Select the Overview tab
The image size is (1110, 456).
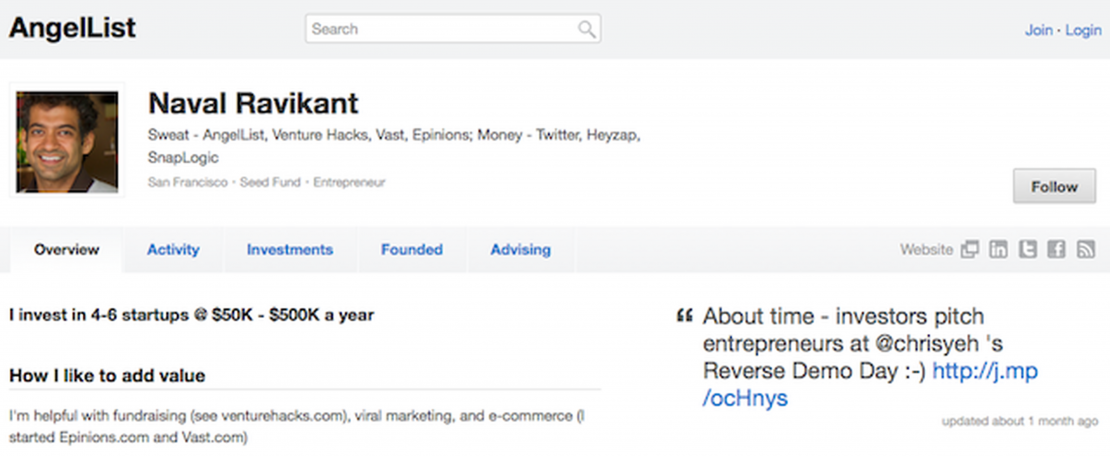point(67,249)
